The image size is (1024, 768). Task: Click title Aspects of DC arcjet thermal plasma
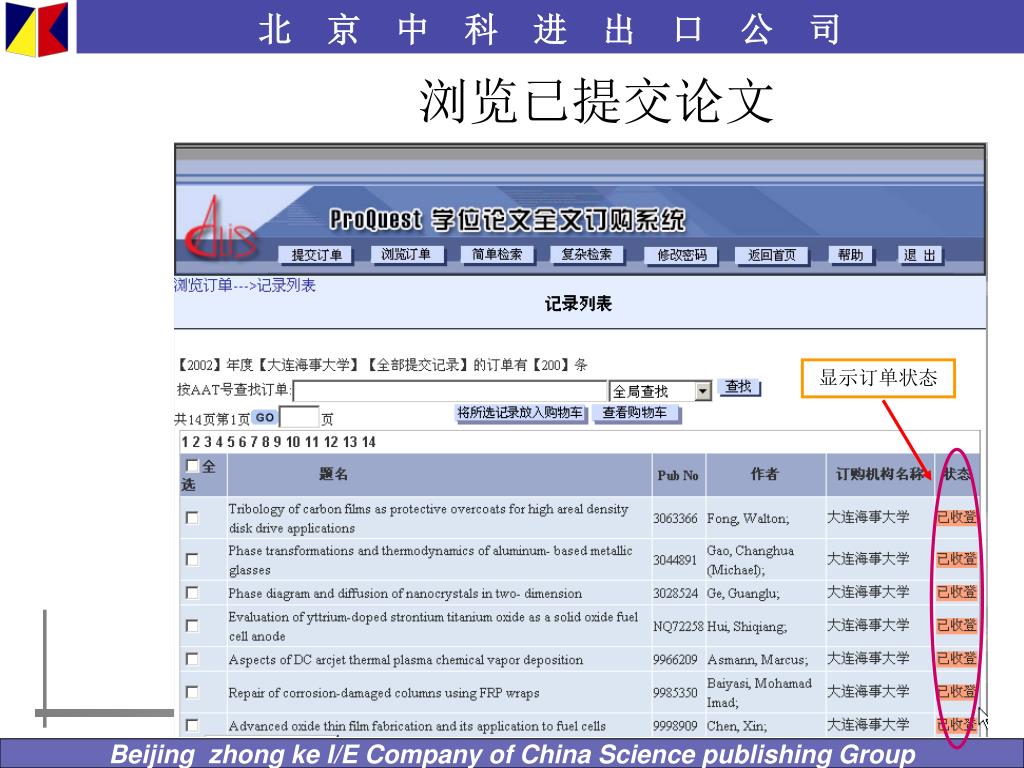[x=406, y=660]
